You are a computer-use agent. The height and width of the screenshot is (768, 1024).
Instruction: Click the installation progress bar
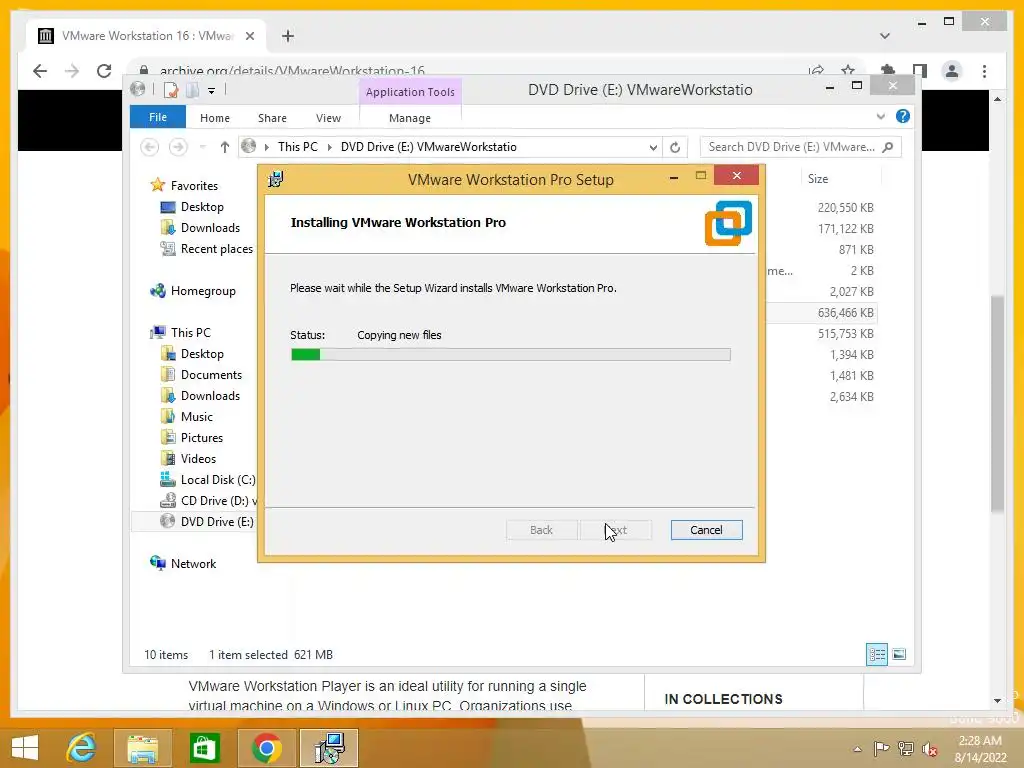point(510,355)
